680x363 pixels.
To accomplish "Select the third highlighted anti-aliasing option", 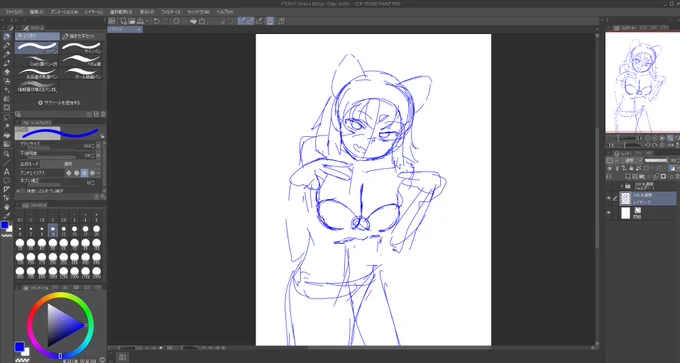I will (85, 173).
